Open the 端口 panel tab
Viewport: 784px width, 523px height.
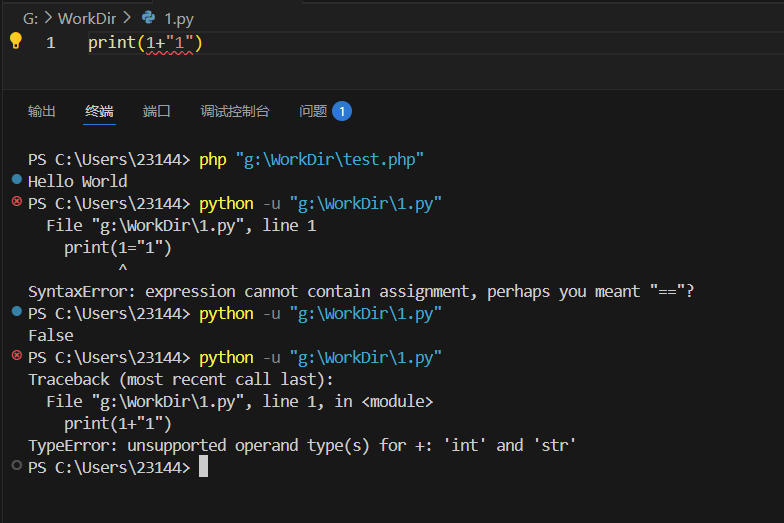click(x=156, y=111)
